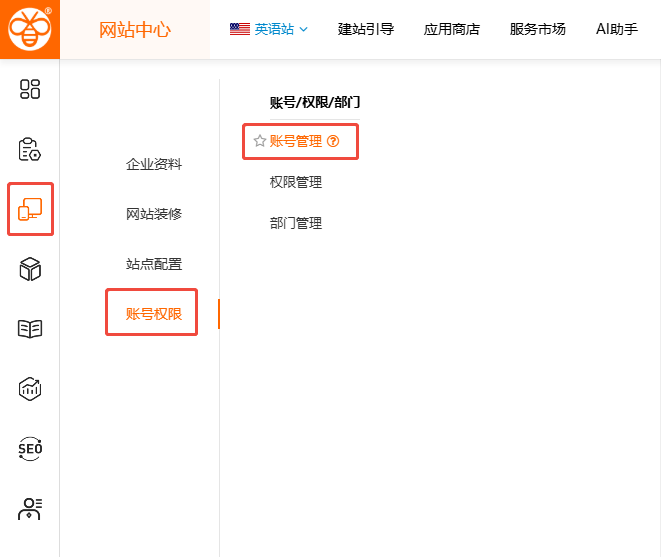Click the help question mark beside 账号管理

pyautogui.click(x=333, y=142)
